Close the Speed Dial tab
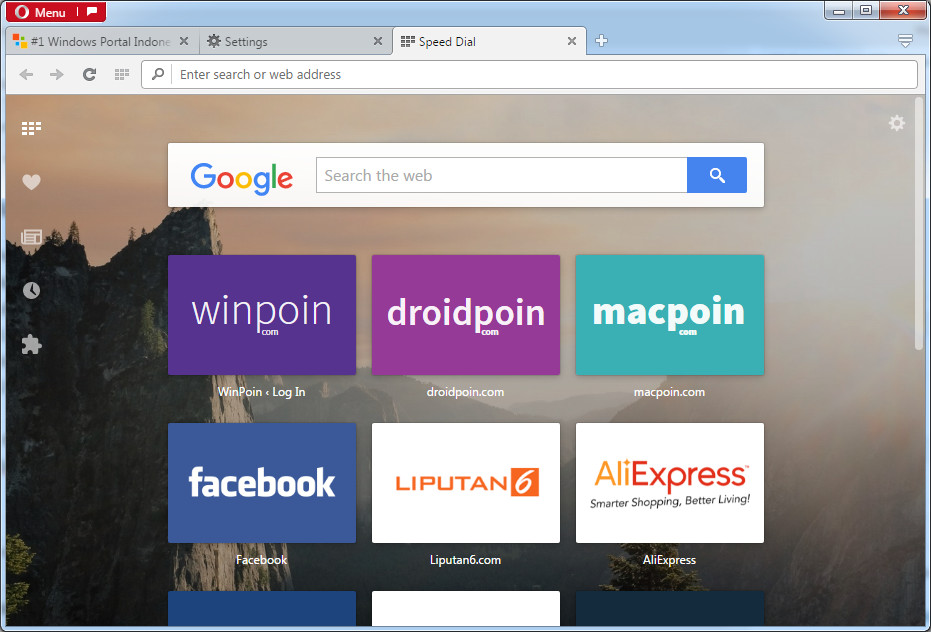This screenshot has height=632, width=931. pyautogui.click(x=572, y=41)
